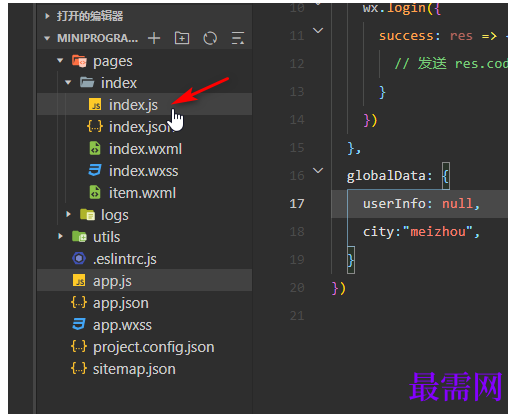
Task: Fold the success callback chevron at line 11
Action: coord(318,31)
